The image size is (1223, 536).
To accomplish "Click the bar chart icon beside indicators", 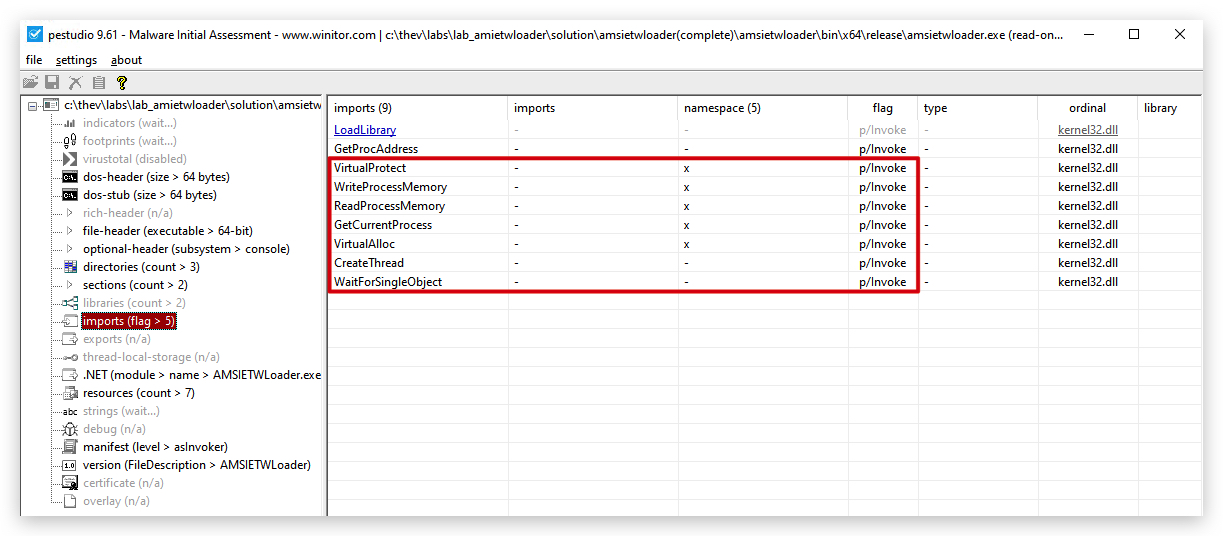I will tap(70, 123).
